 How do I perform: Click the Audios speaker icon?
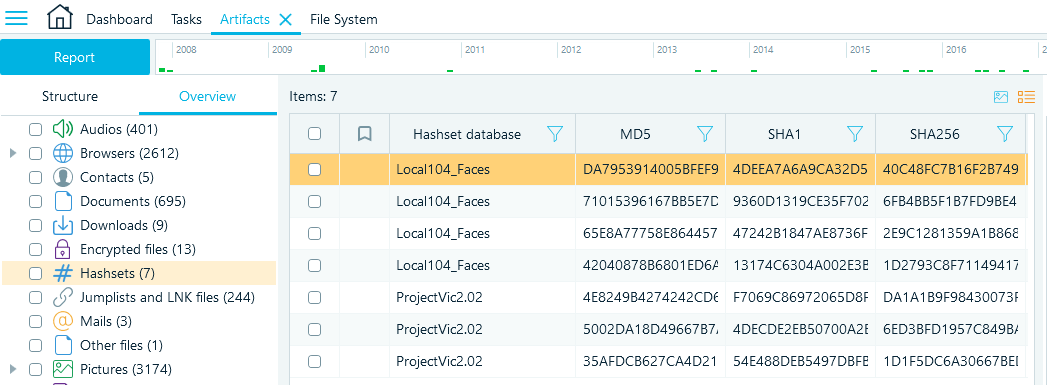pyautogui.click(x=62, y=129)
